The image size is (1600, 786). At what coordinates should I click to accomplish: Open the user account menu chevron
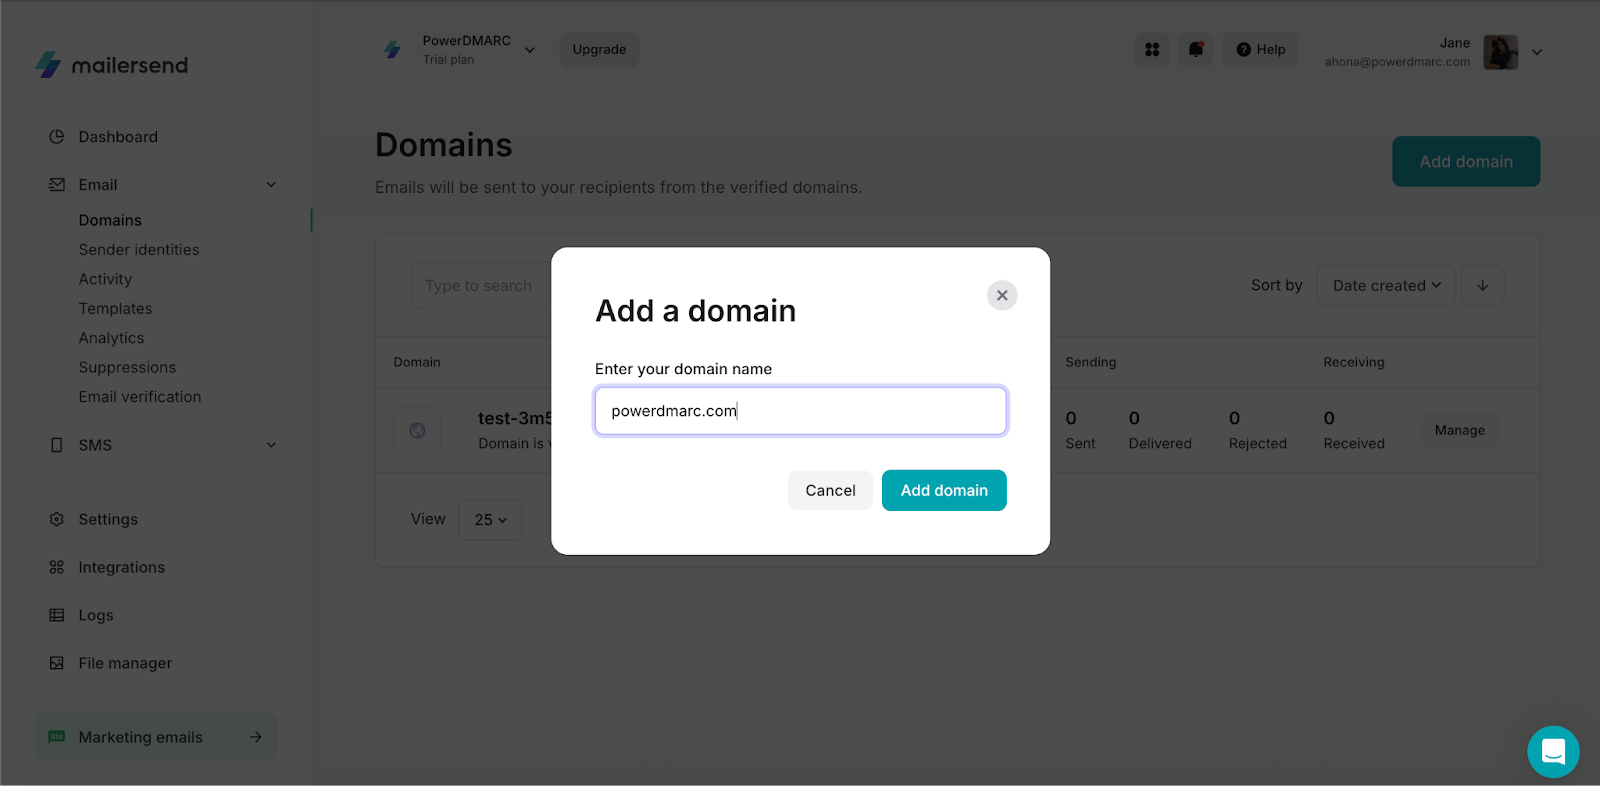(1537, 52)
